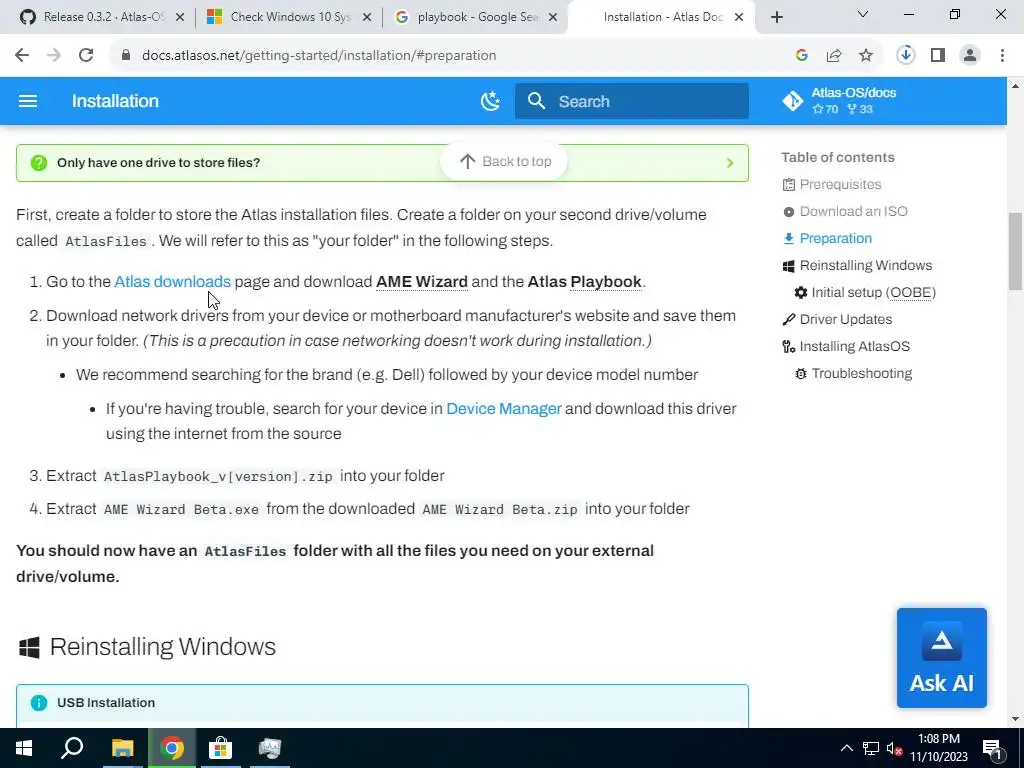1024x768 pixels.
Task: Open the notification center icon
Action: tap(992, 749)
